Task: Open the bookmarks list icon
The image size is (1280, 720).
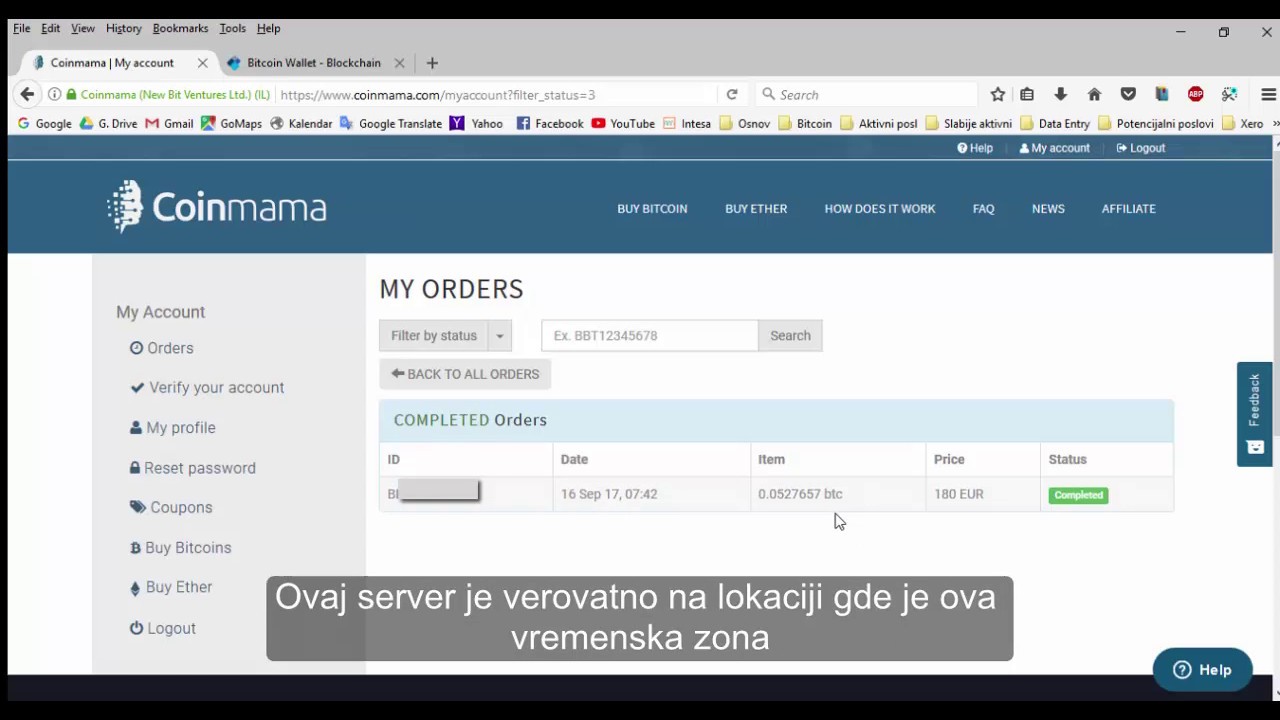Action: coord(1027,94)
